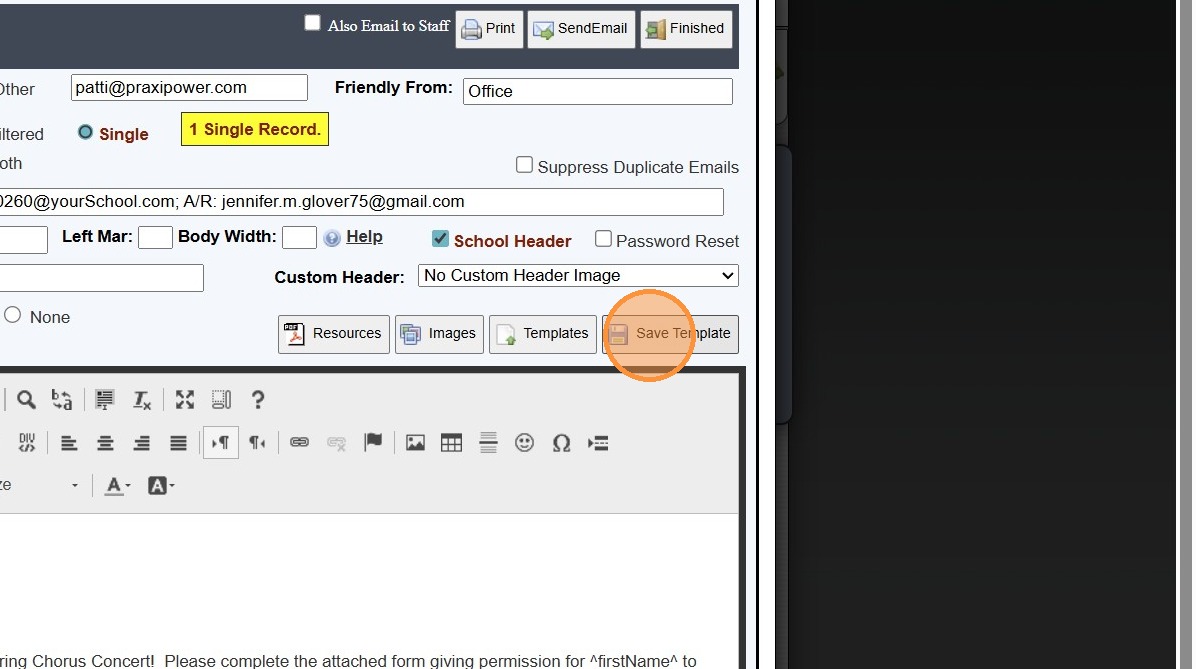Click Save Template button
The height and width of the screenshot is (669, 1196).
pos(670,334)
